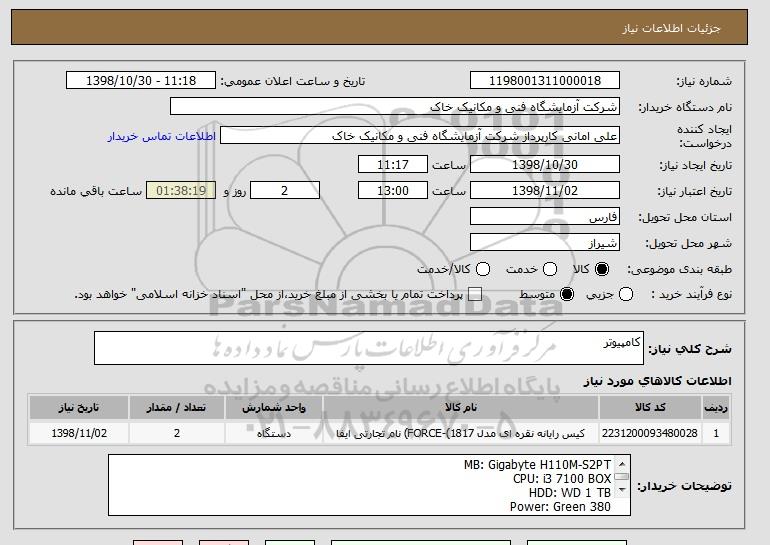
Task: Tick the اسناد خزانه اسلامی payment checkbox
Action: (474, 294)
